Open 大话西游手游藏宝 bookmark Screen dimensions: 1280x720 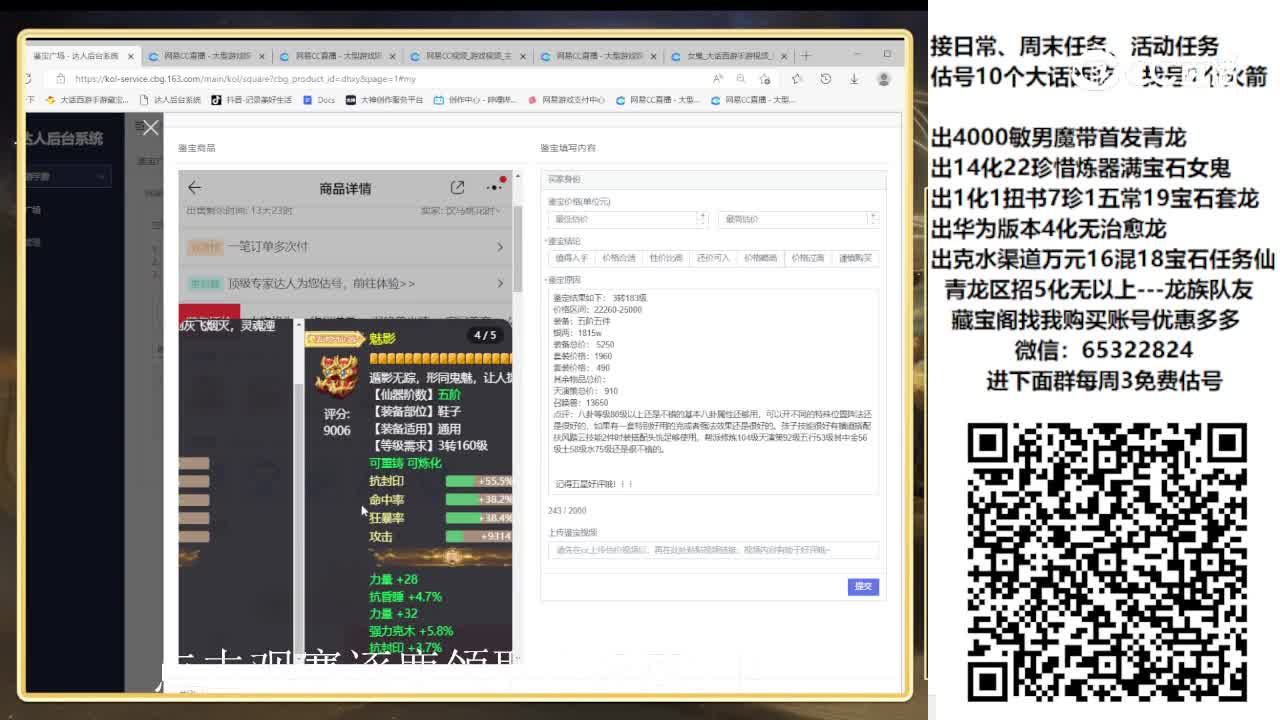87,100
